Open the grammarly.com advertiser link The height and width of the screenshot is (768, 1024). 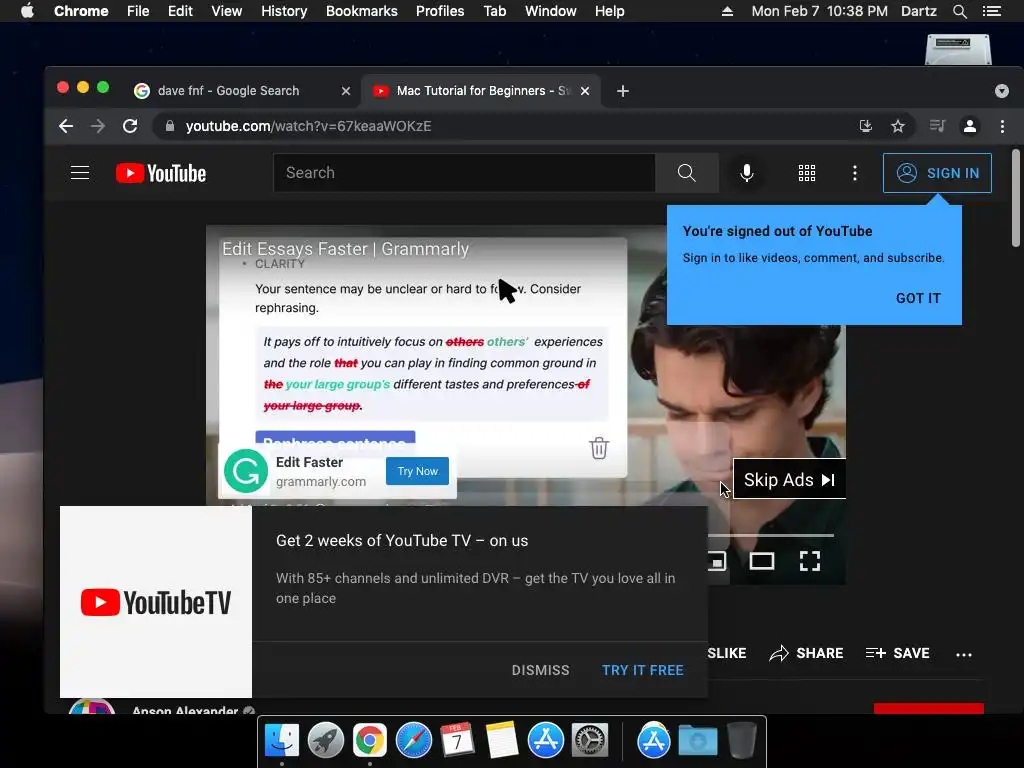coord(321,482)
